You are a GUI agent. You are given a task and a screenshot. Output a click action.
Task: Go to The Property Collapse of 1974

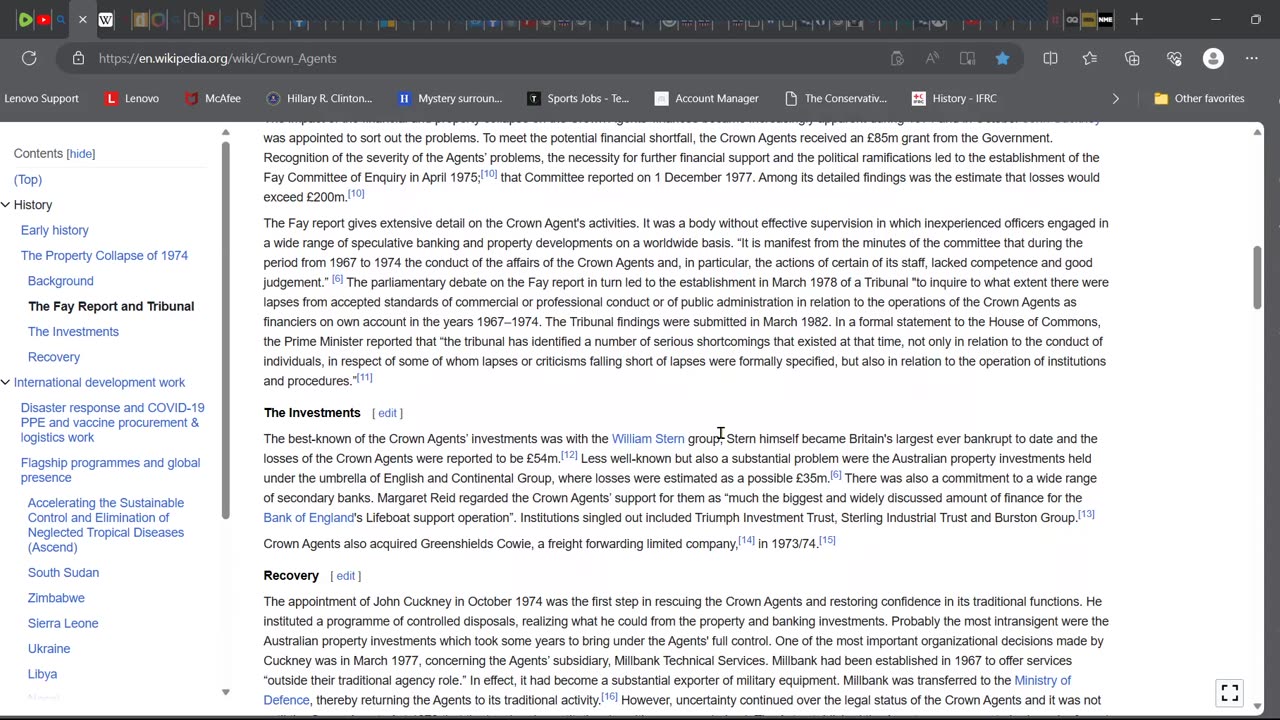(104, 255)
